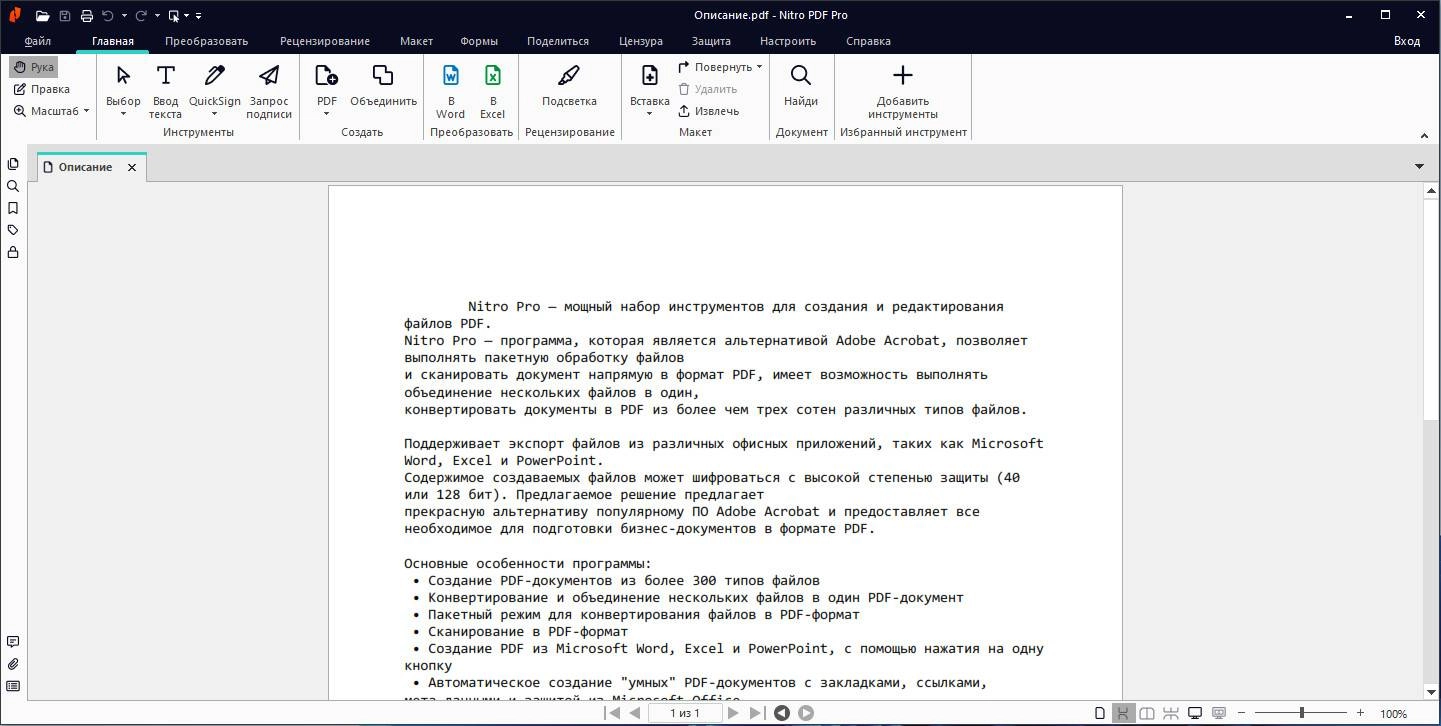1441x726 pixels.
Task: Open the Attachments paperclip panel
Action: click(13, 664)
